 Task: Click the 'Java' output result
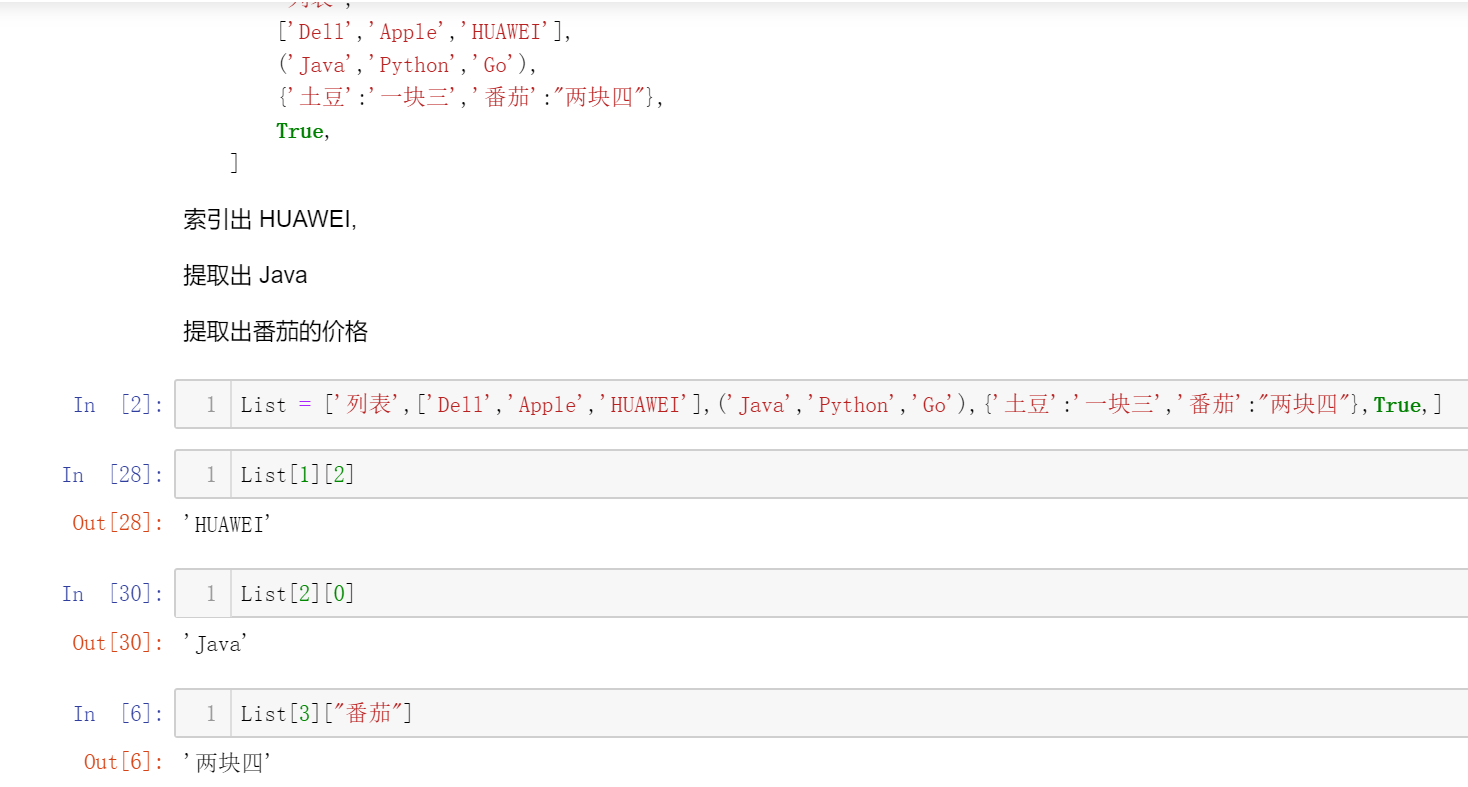point(215,644)
